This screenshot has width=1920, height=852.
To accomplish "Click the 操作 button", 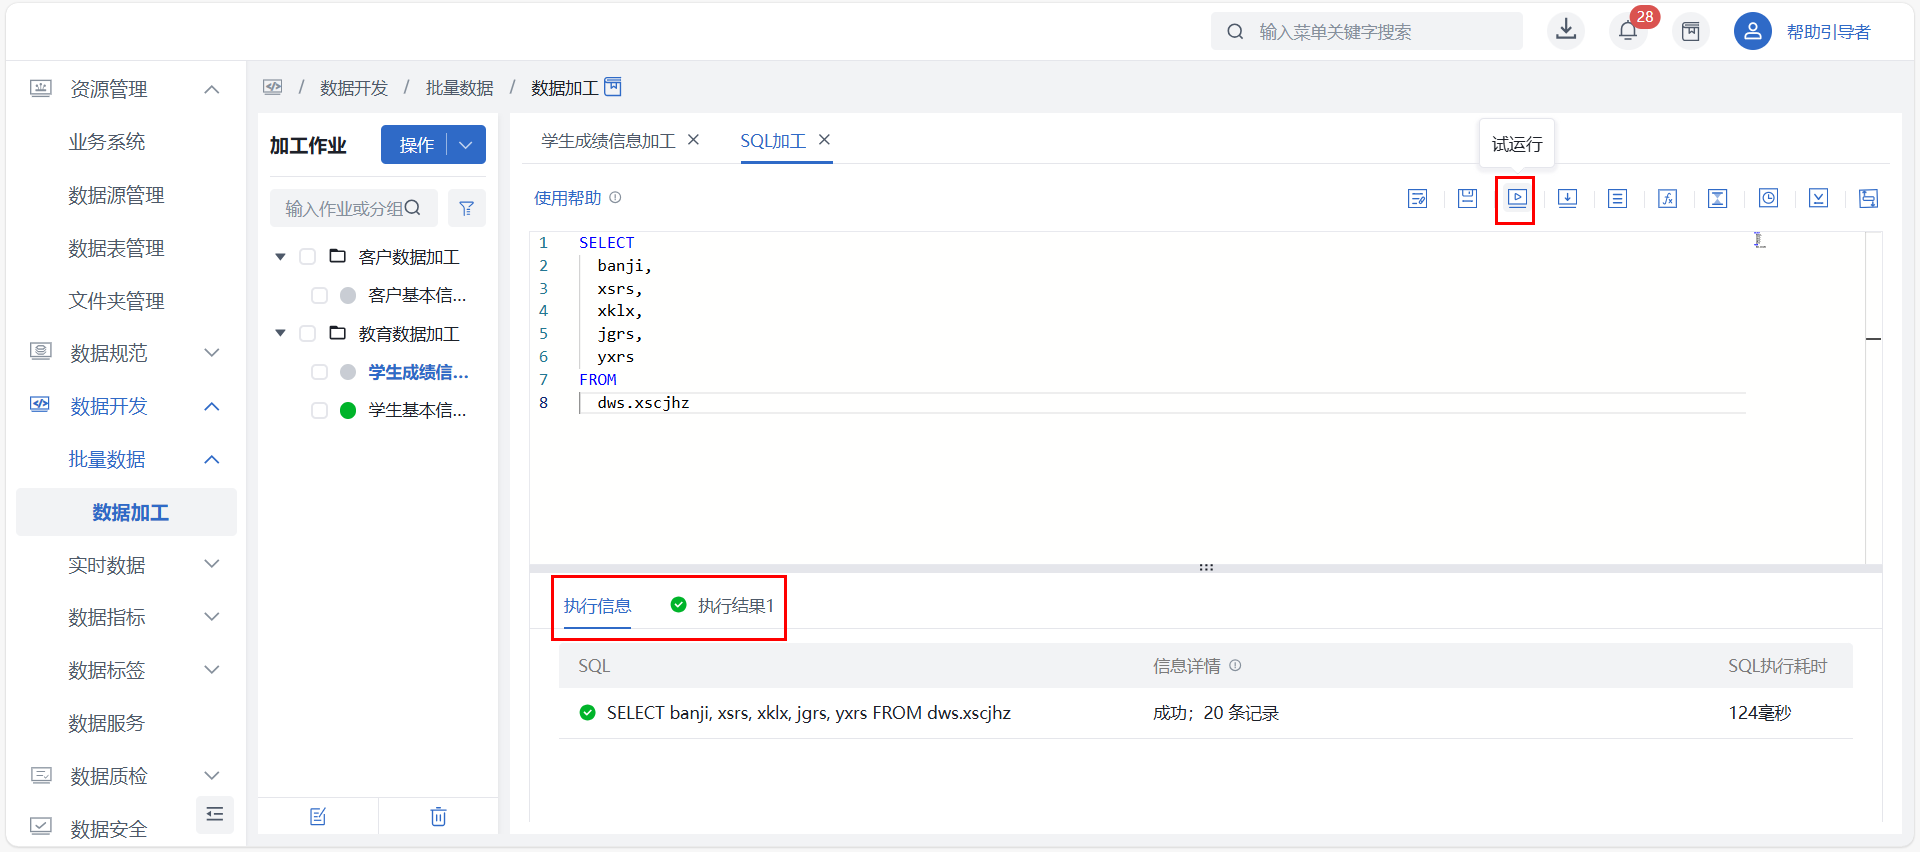I will tap(416, 145).
